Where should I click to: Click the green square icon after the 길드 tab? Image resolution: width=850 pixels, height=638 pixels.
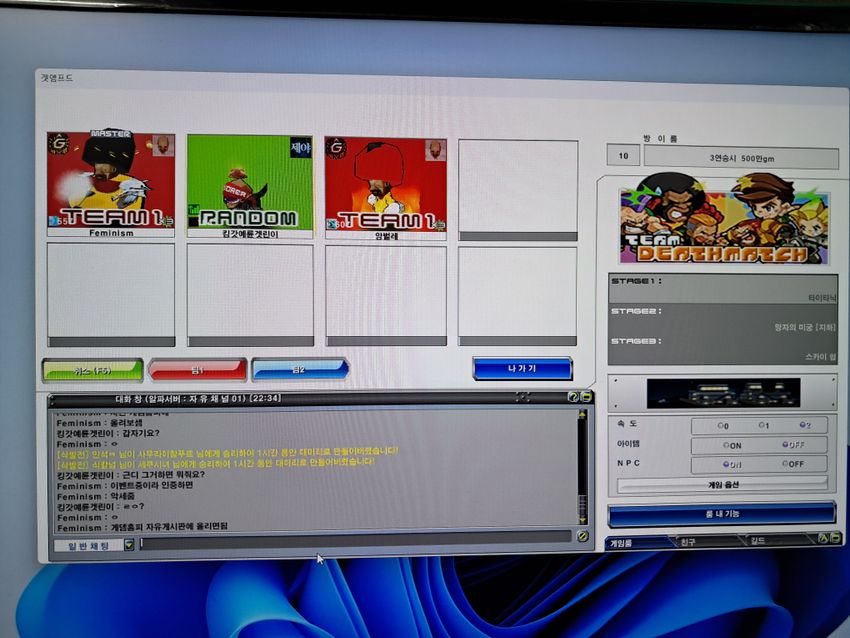tap(835, 538)
